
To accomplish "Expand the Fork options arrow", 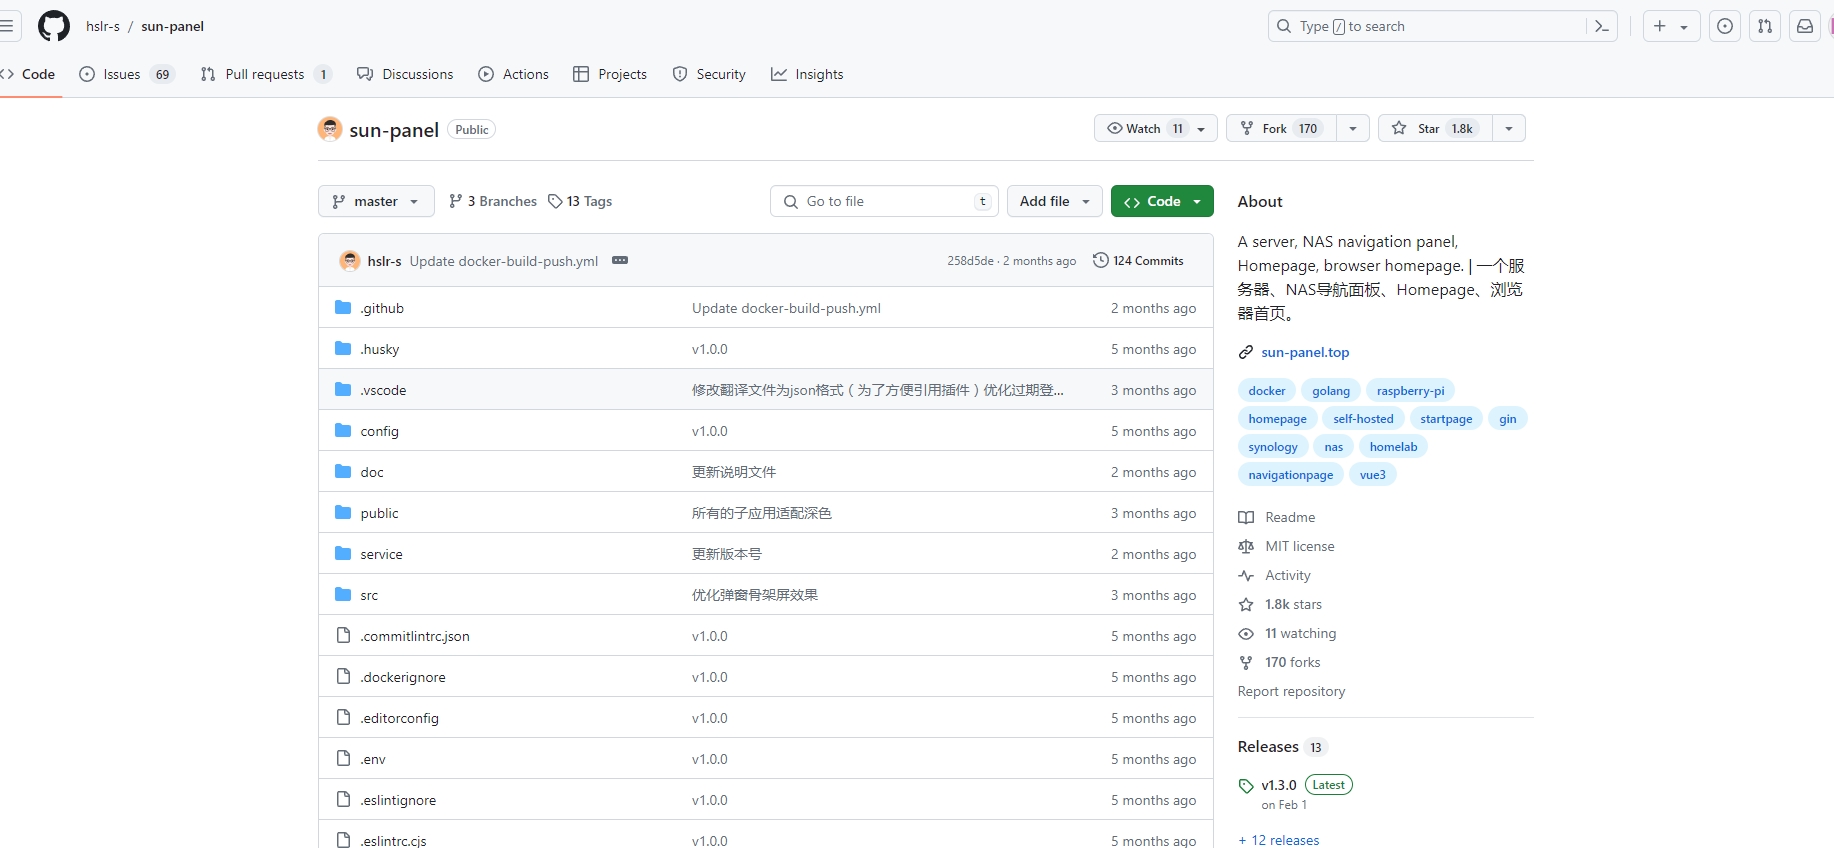I will click(1353, 128).
